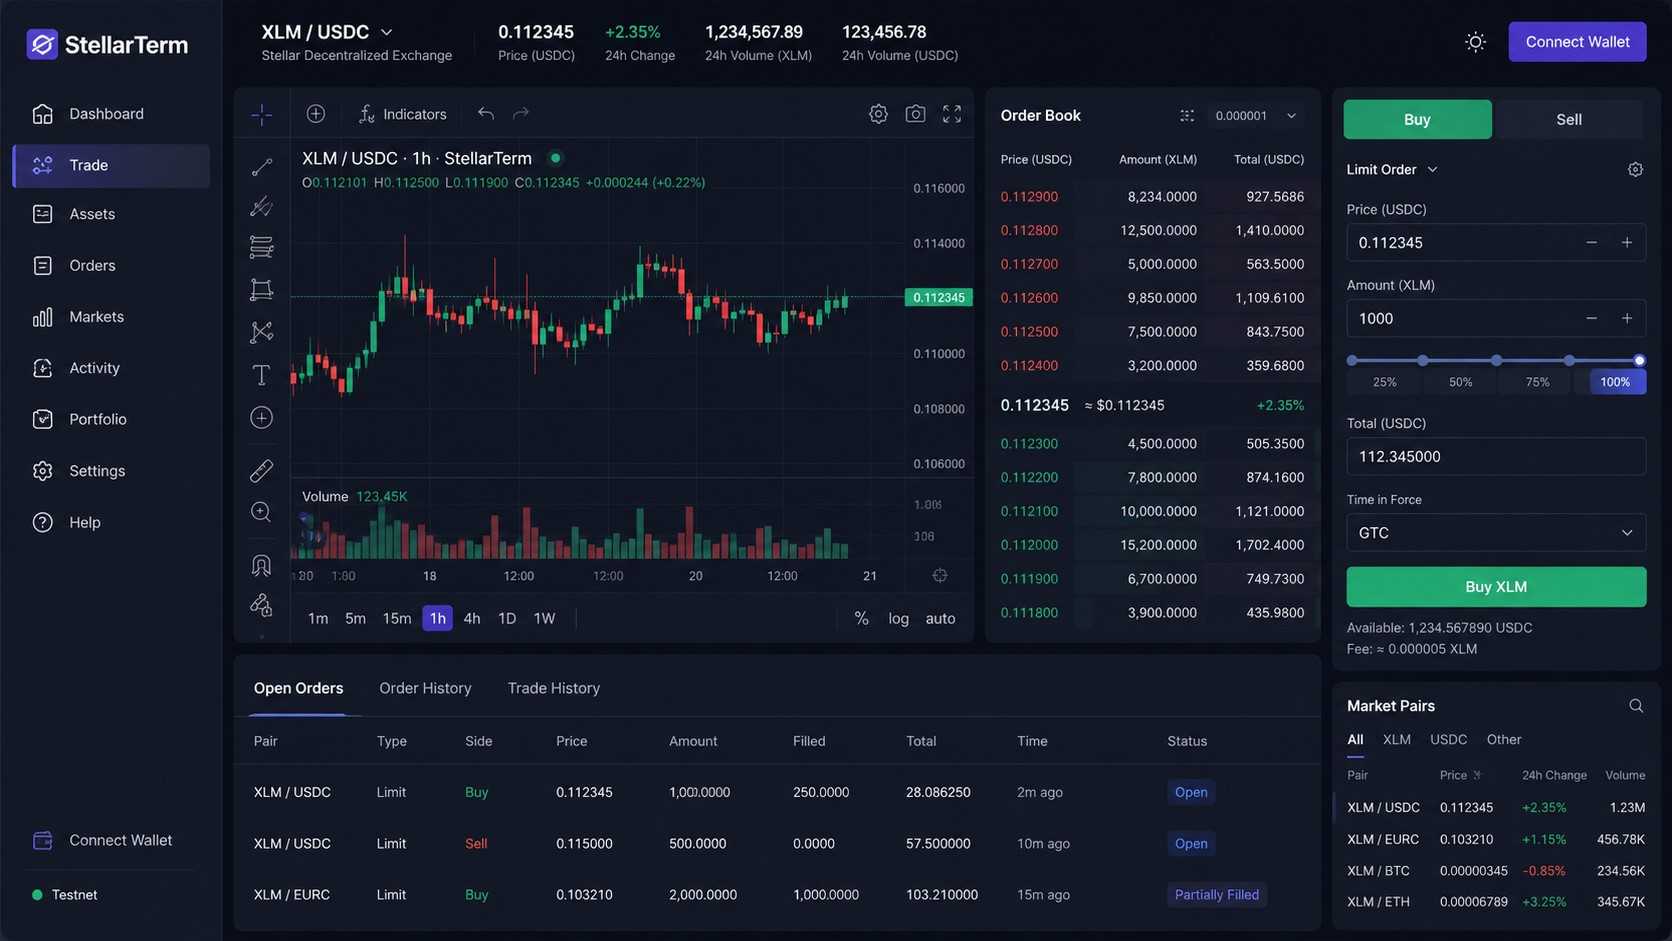Filter market pairs by Other tab

click(1503, 740)
